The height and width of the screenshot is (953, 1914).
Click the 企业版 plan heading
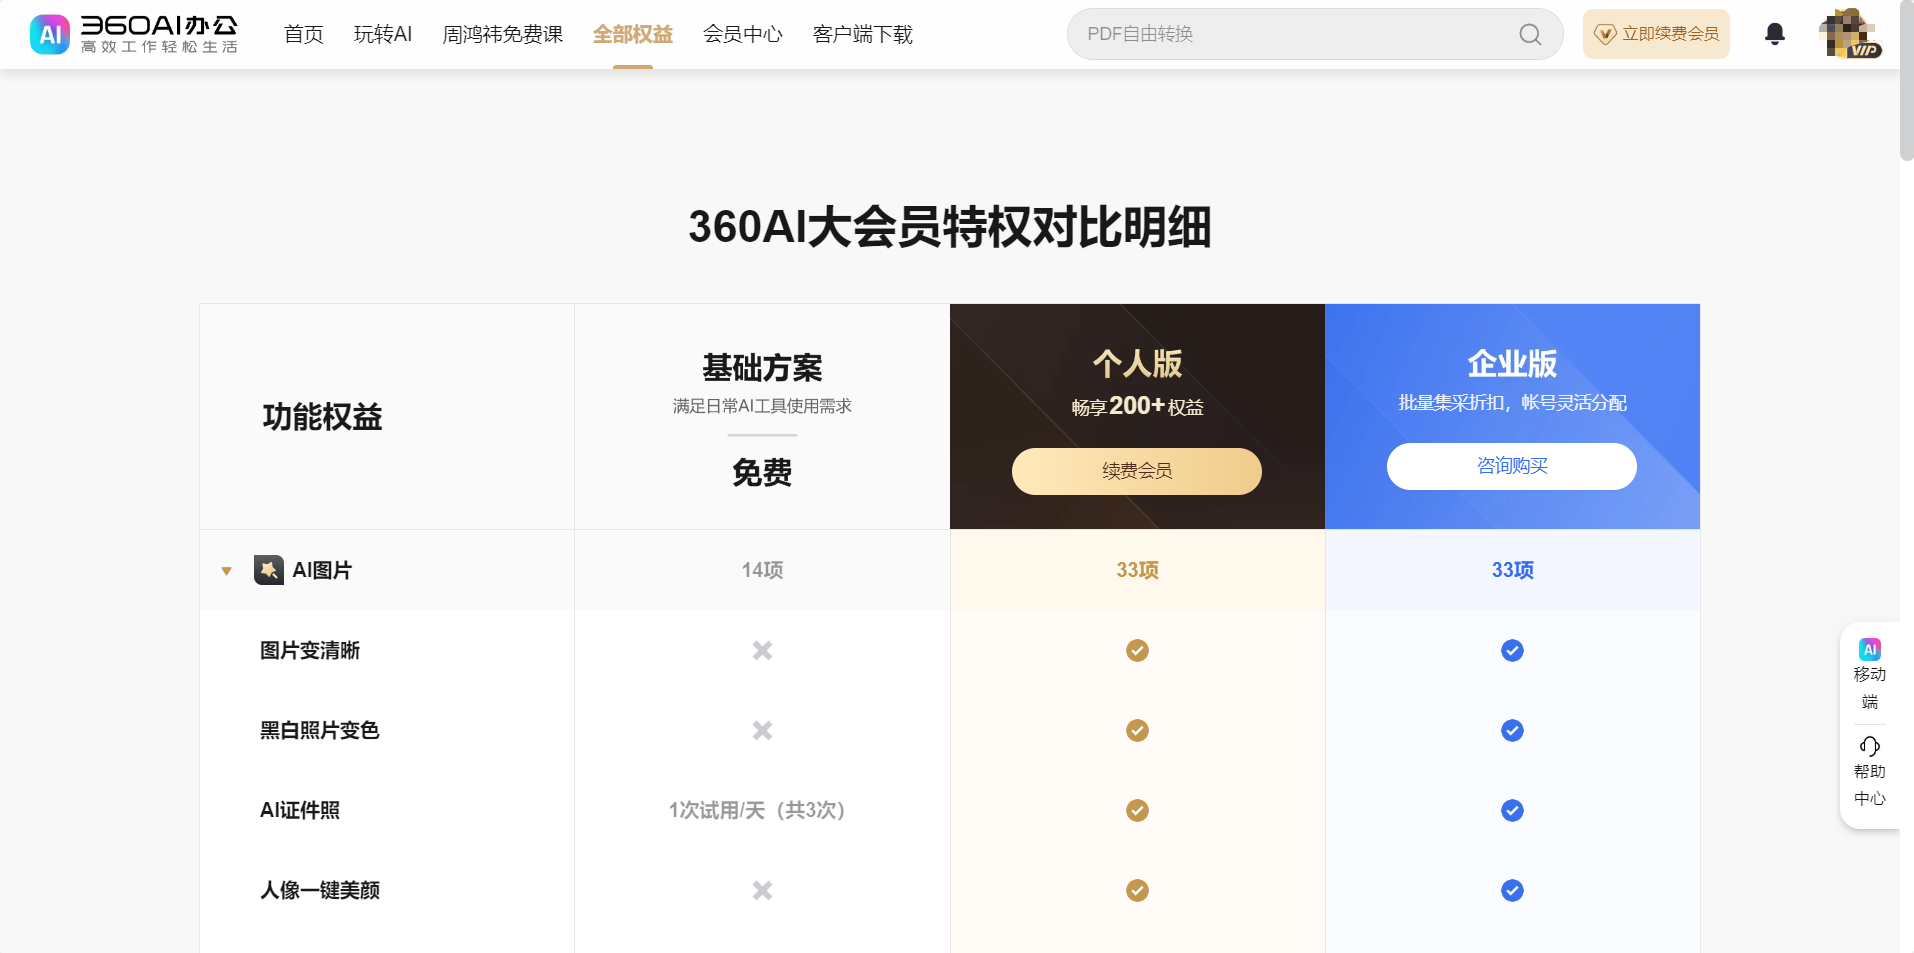point(1512,363)
